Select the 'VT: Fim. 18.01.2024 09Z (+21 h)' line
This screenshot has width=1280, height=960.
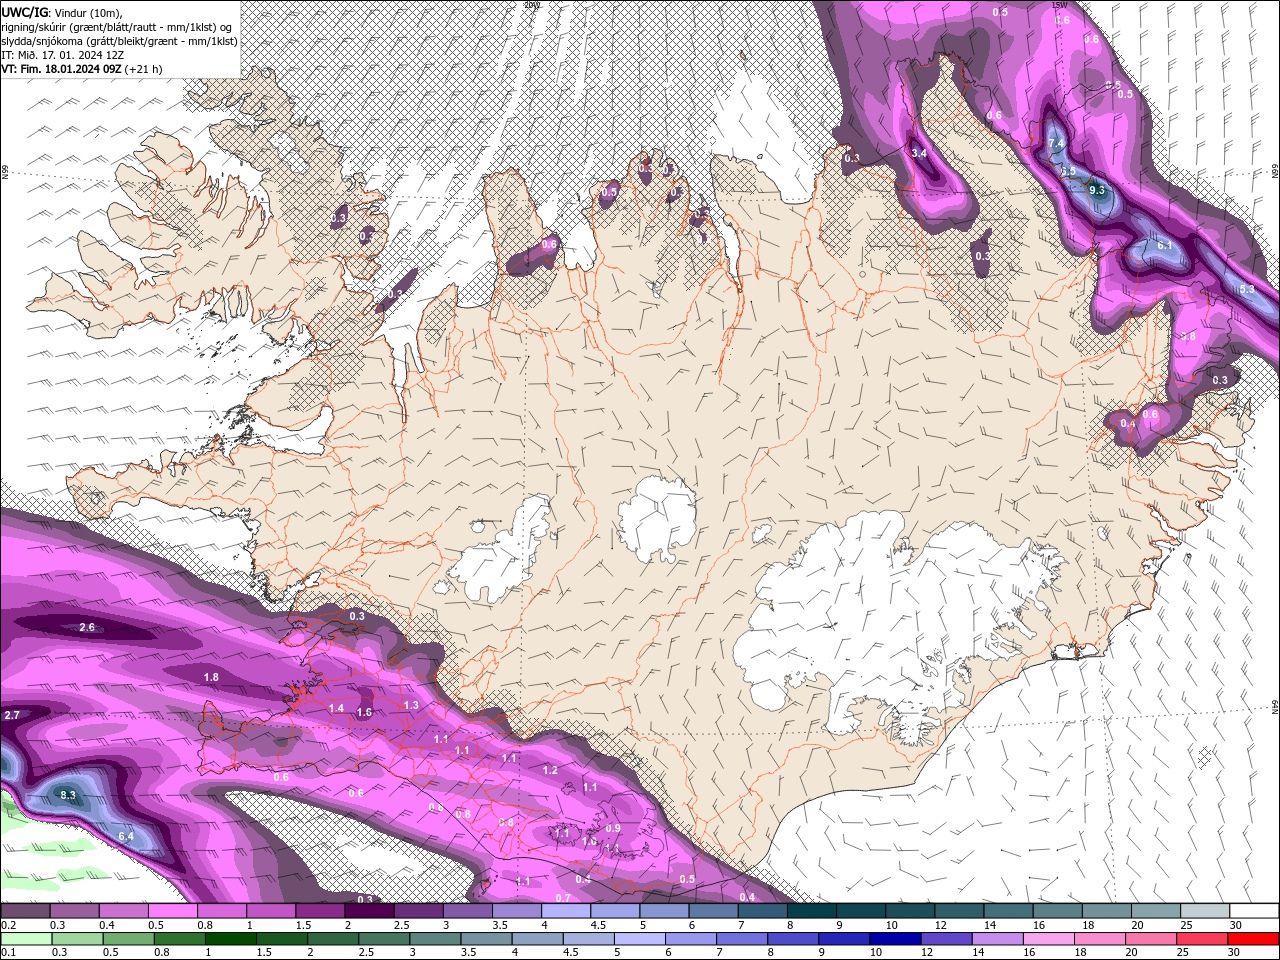tap(82, 69)
